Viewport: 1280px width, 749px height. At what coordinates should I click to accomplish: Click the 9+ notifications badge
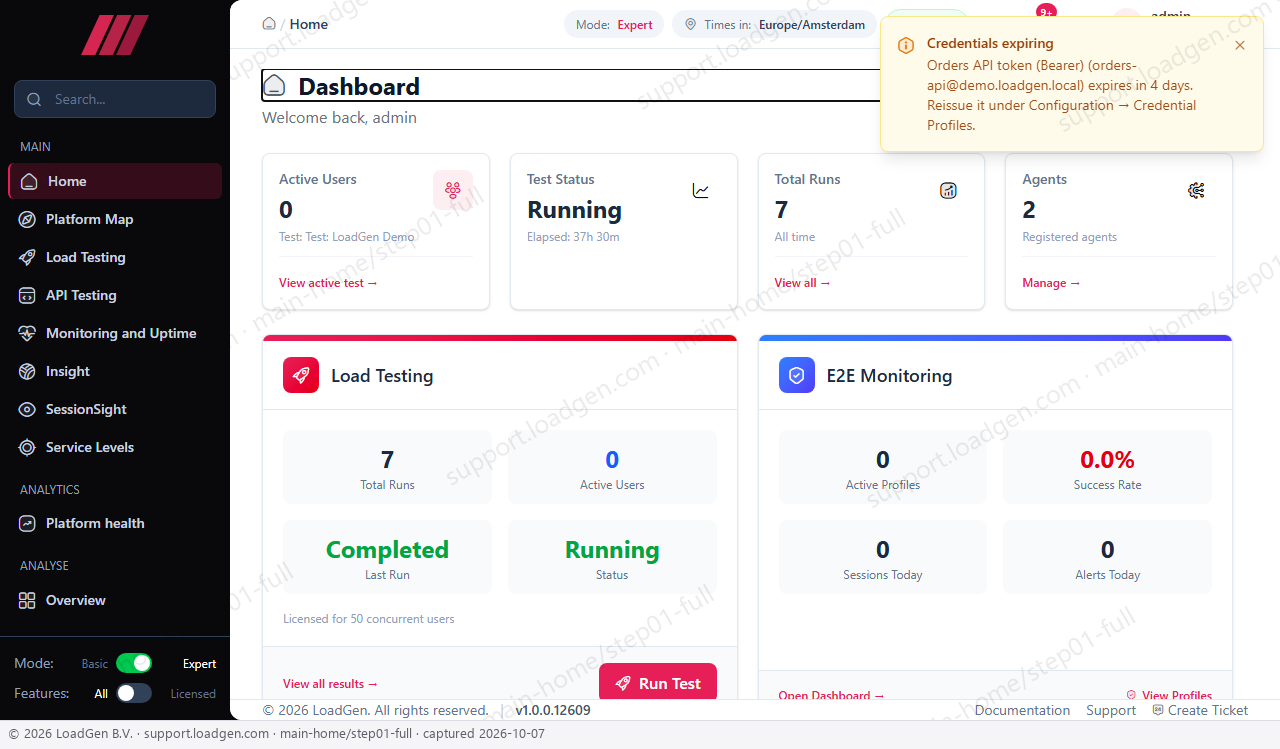coord(1046,12)
